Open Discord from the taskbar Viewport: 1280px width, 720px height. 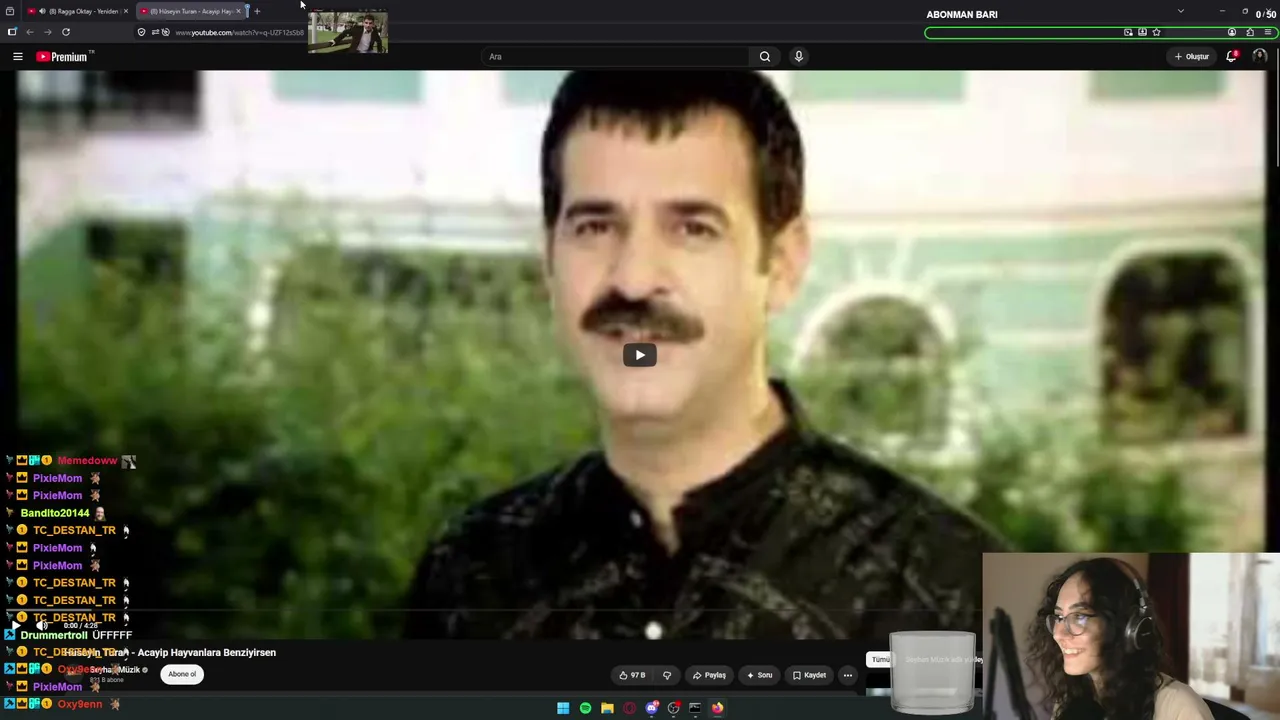(x=651, y=708)
